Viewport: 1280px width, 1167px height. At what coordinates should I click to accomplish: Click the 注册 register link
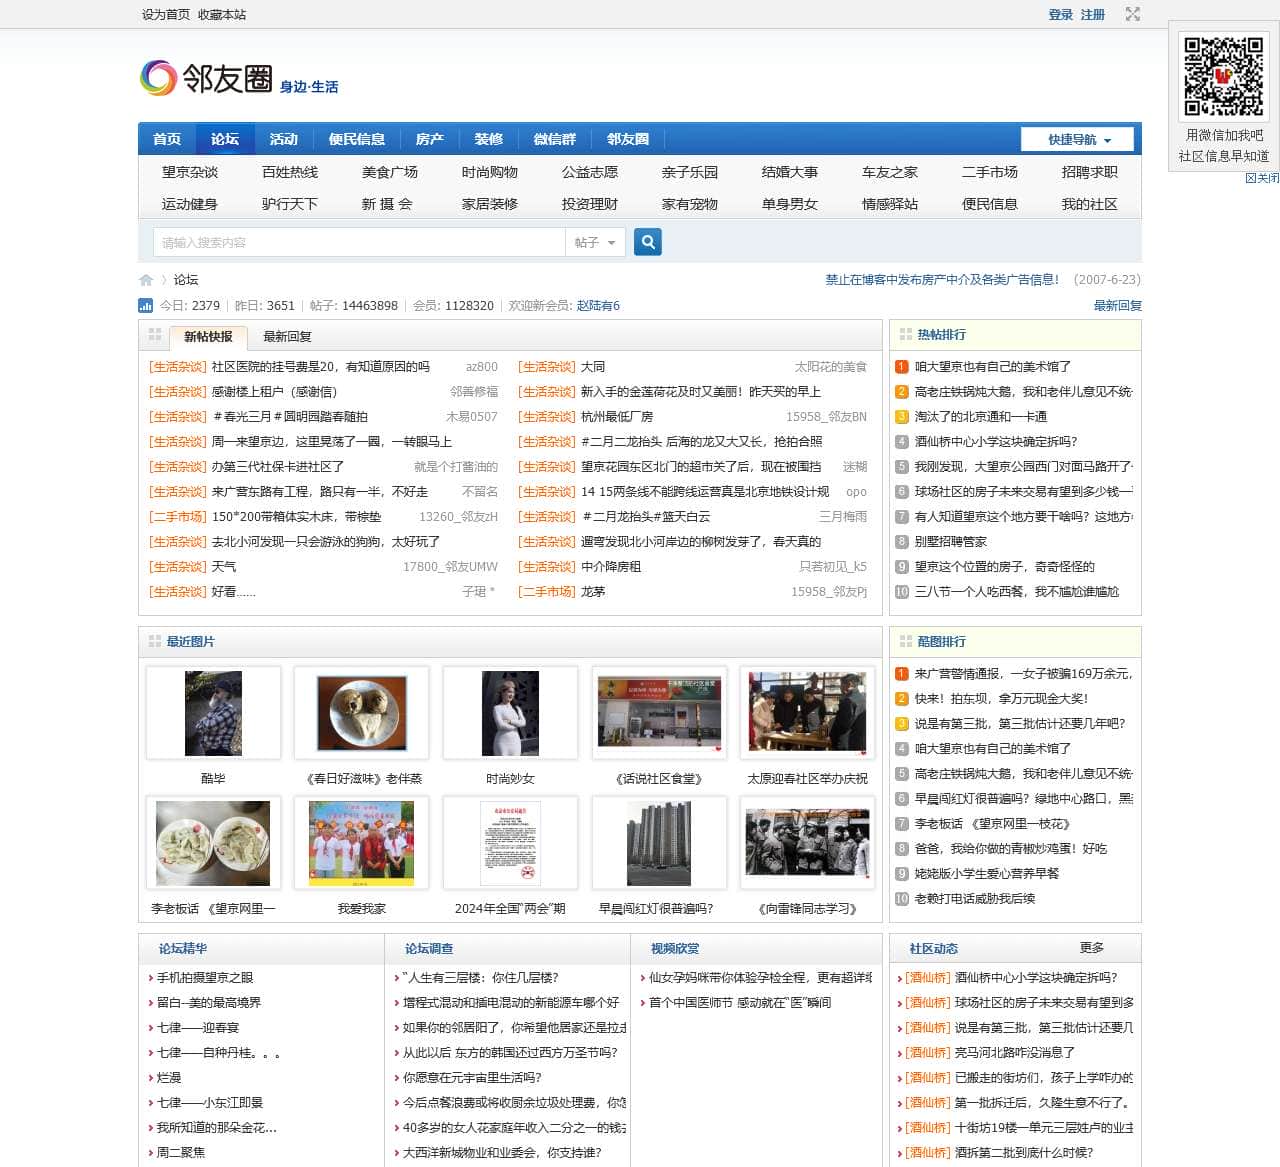click(x=1093, y=14)
